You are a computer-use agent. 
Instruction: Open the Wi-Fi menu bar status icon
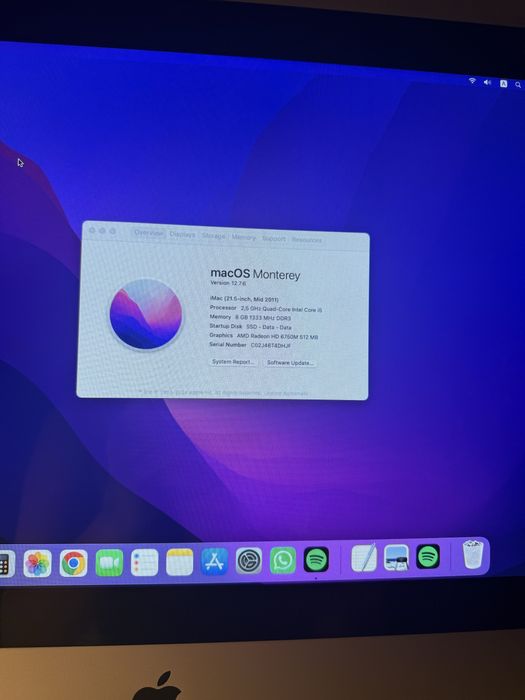click(x=472, y=81)
